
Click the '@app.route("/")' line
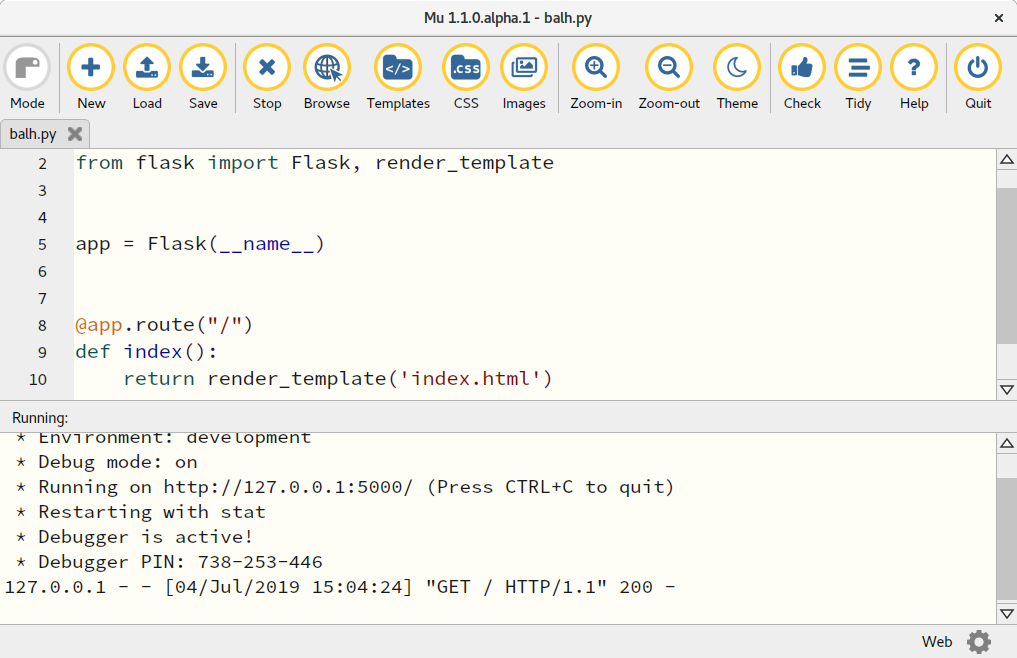[x=164, y=324]
